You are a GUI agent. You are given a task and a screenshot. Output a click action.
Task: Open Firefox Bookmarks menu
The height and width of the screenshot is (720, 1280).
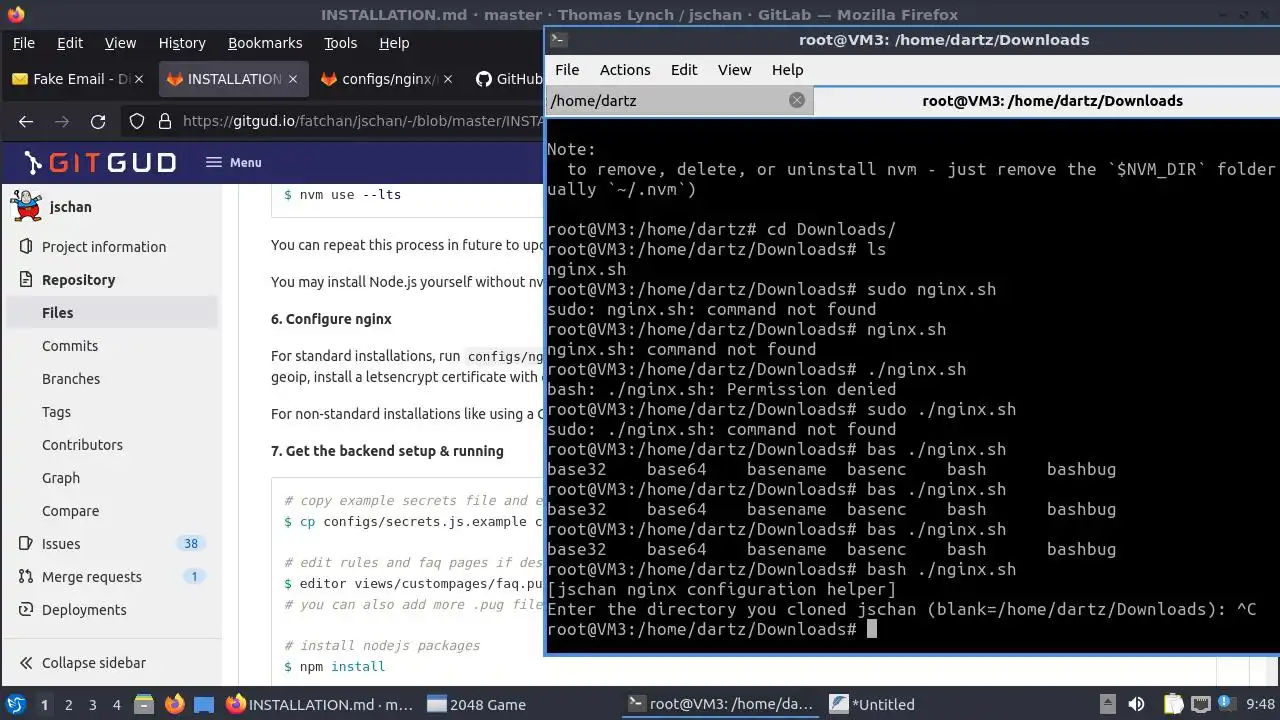pos(265,43)
